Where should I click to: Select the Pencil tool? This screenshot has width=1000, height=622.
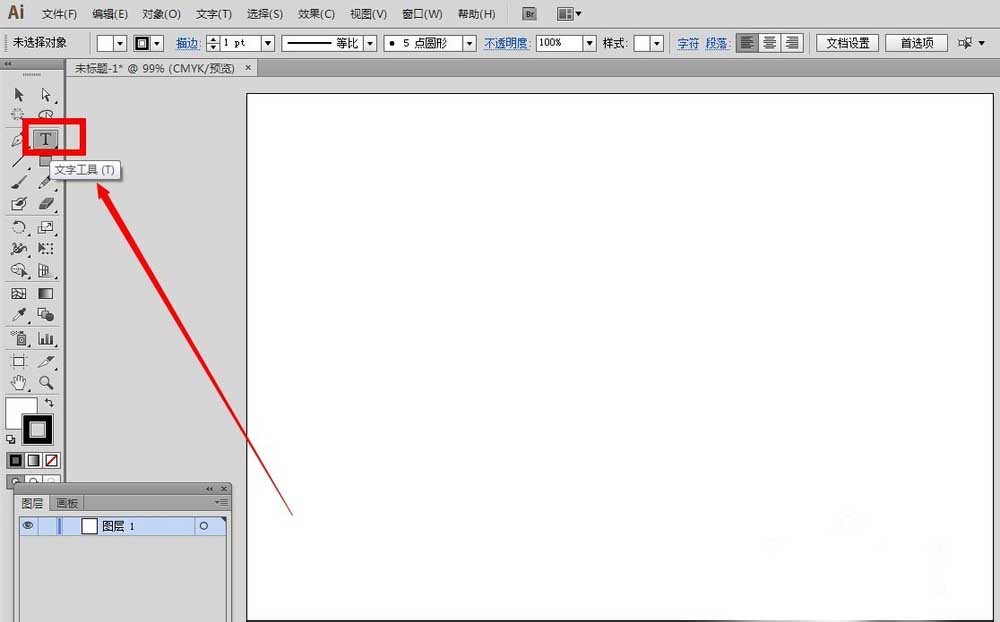click(x=45, y=182)
